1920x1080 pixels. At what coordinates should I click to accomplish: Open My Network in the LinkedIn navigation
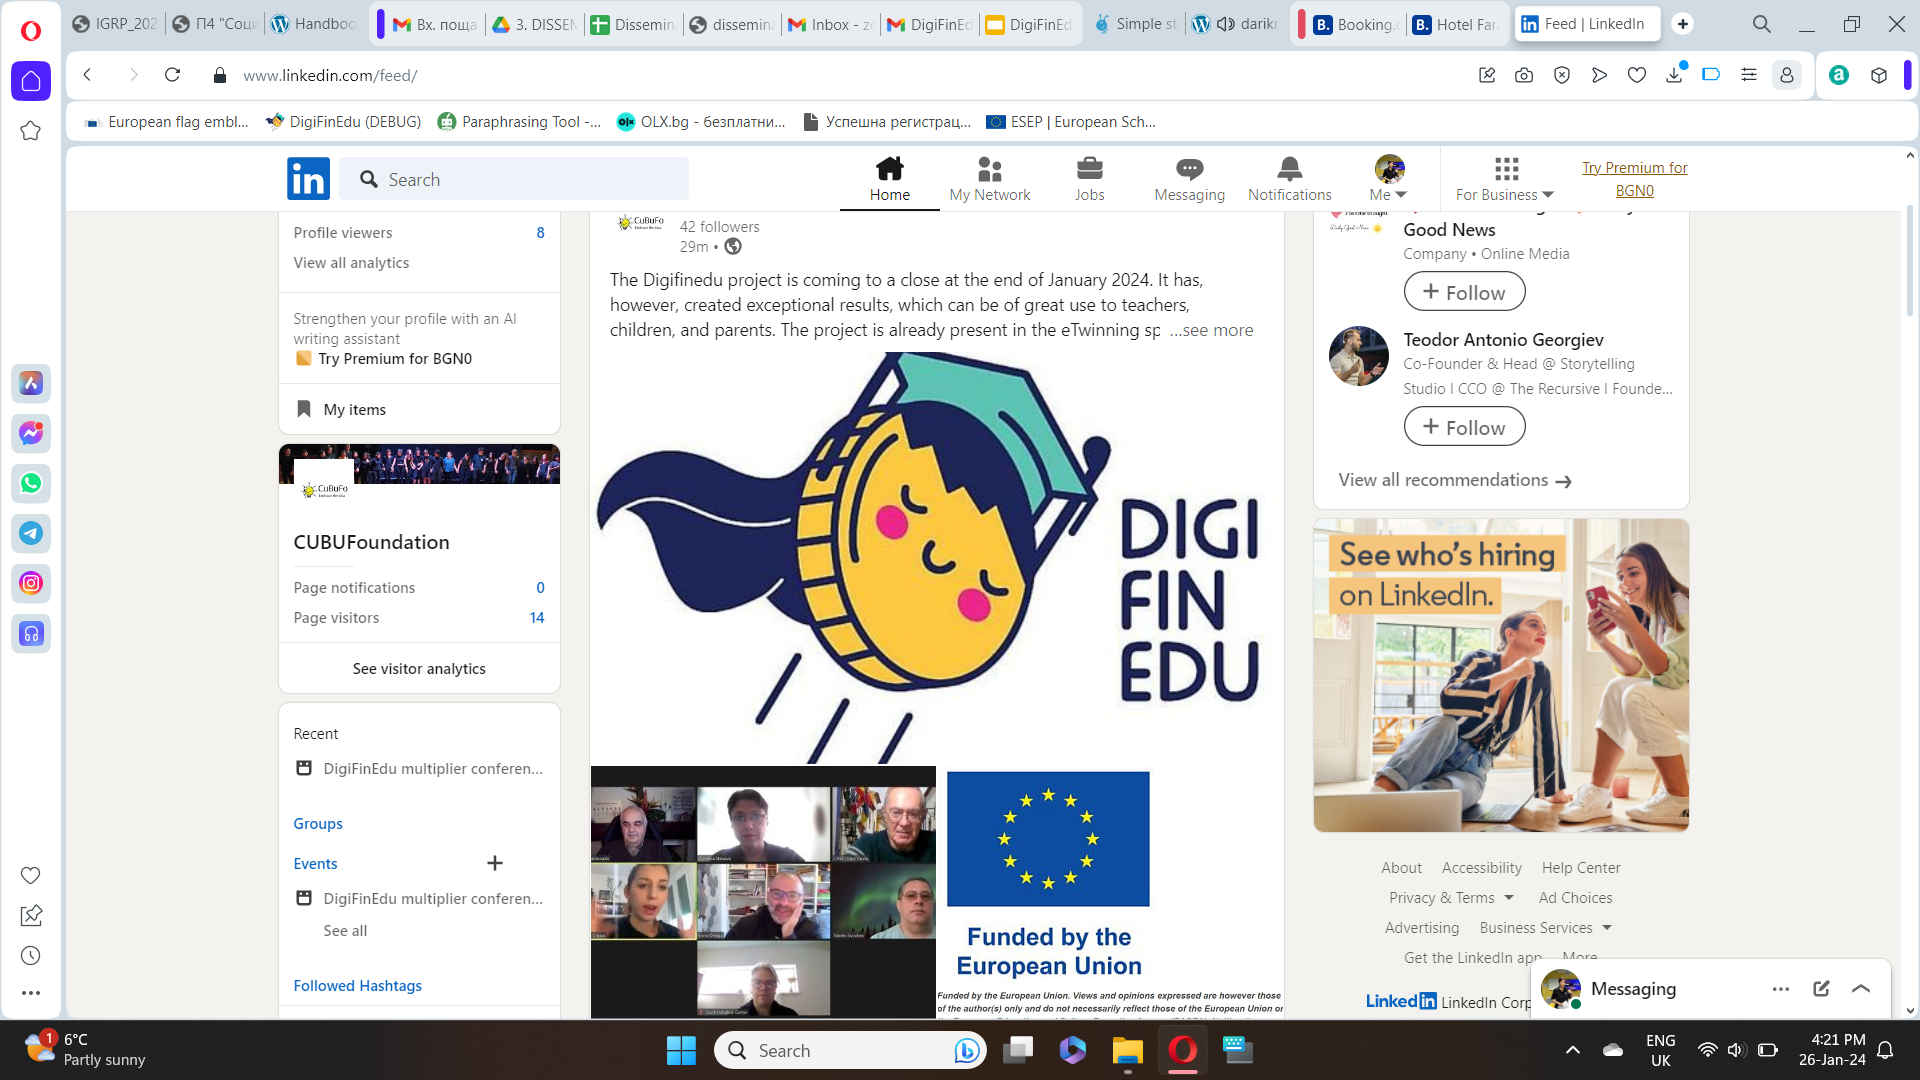[x=989, y=180]
